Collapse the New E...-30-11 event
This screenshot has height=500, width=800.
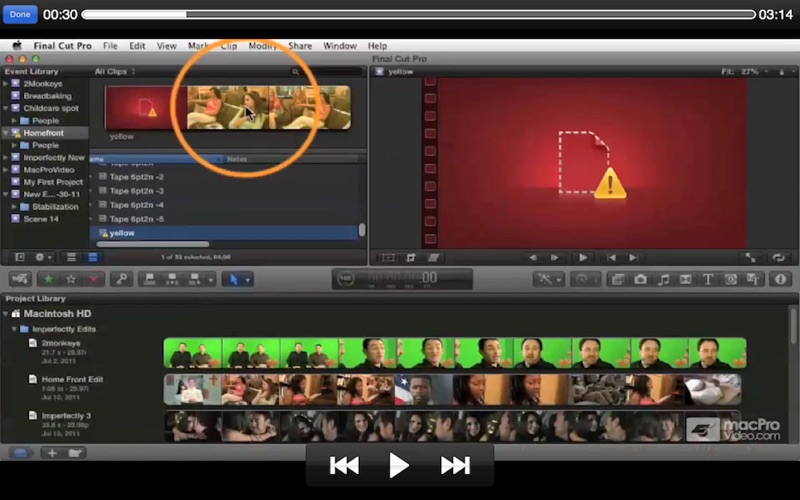[6, 194]
